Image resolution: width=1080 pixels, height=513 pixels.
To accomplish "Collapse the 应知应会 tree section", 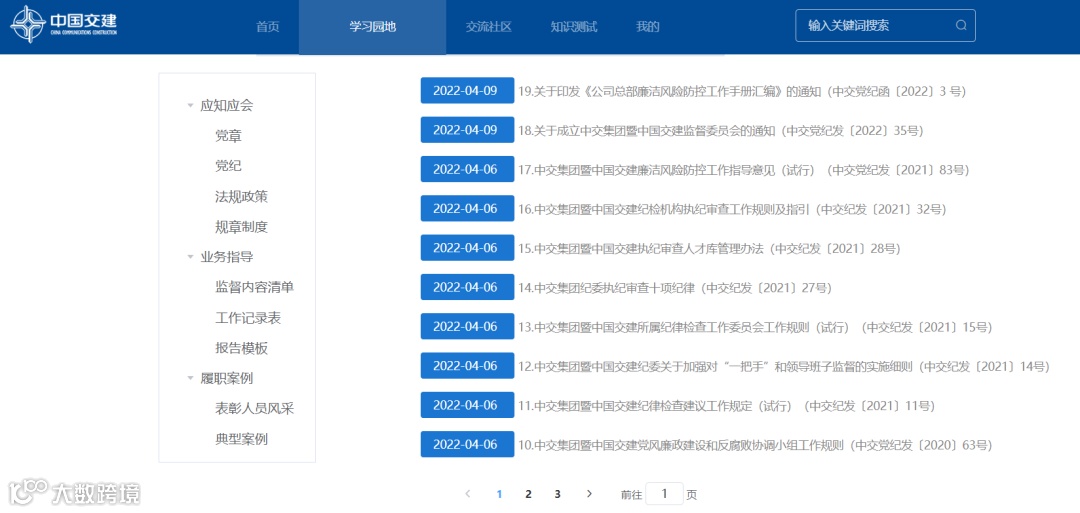I will pos(190,106).
